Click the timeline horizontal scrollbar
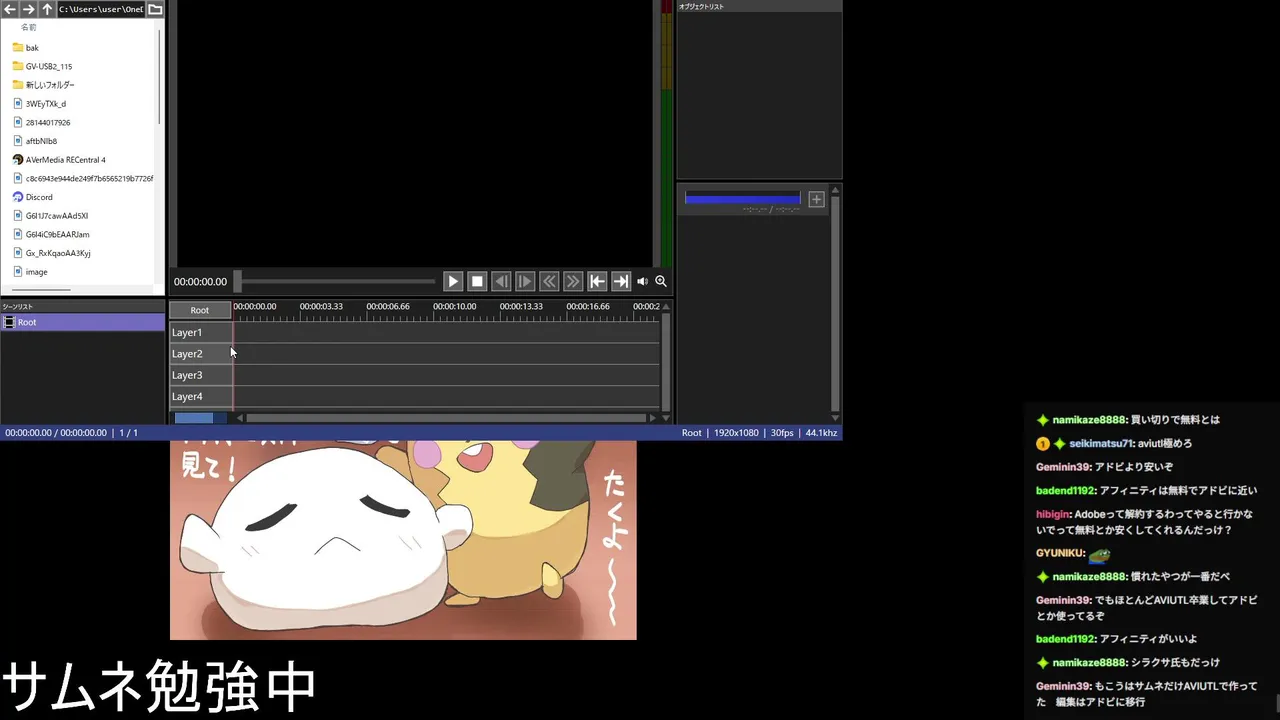This screenshot has height=720, width=1280. pos(446,418)
